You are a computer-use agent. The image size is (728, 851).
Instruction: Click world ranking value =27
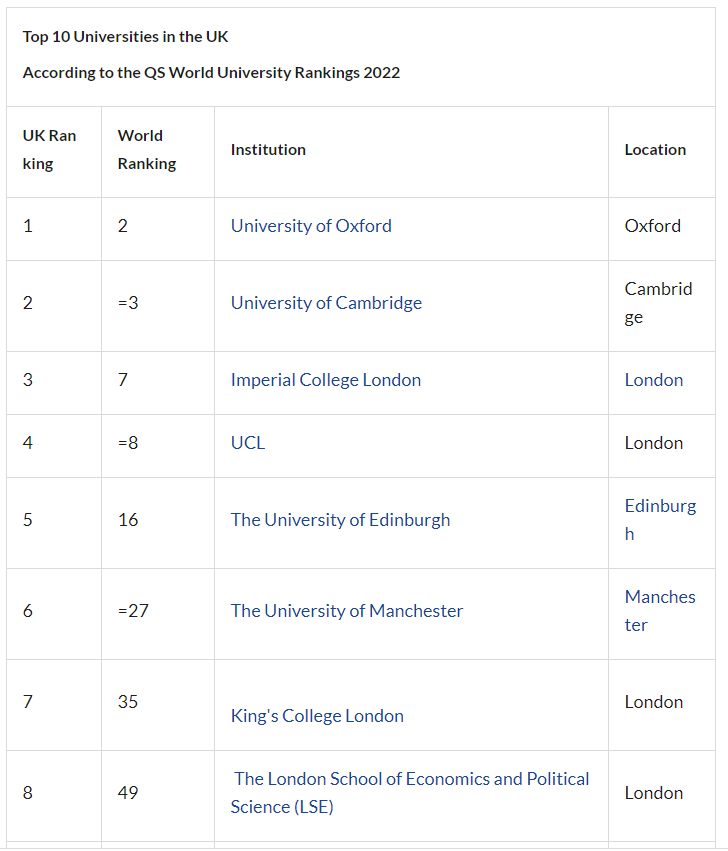(x=133, y=611)
